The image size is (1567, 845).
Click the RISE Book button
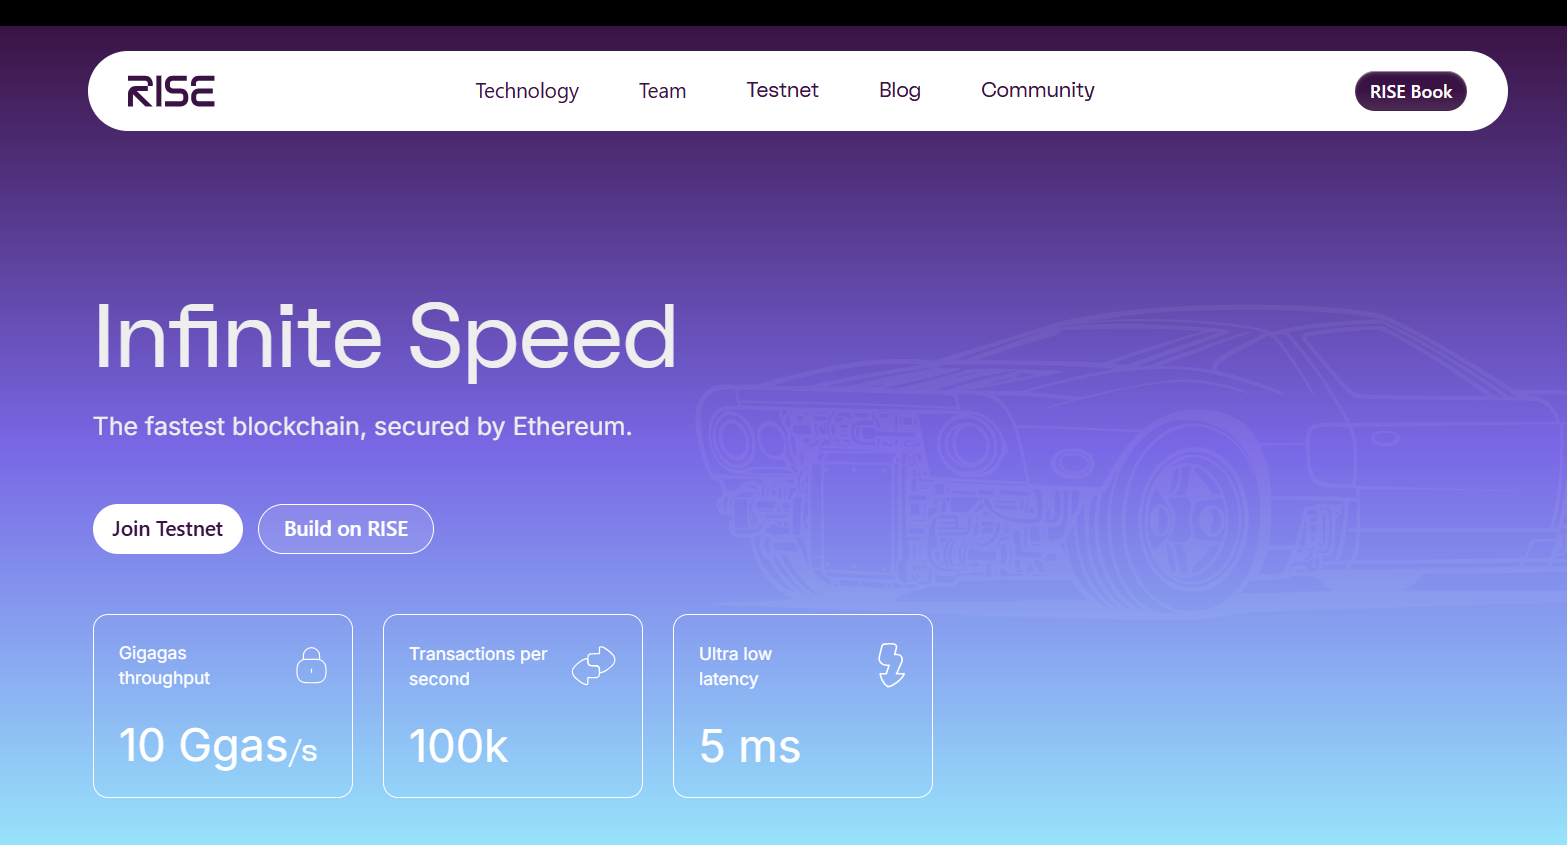click(1411, 91)
